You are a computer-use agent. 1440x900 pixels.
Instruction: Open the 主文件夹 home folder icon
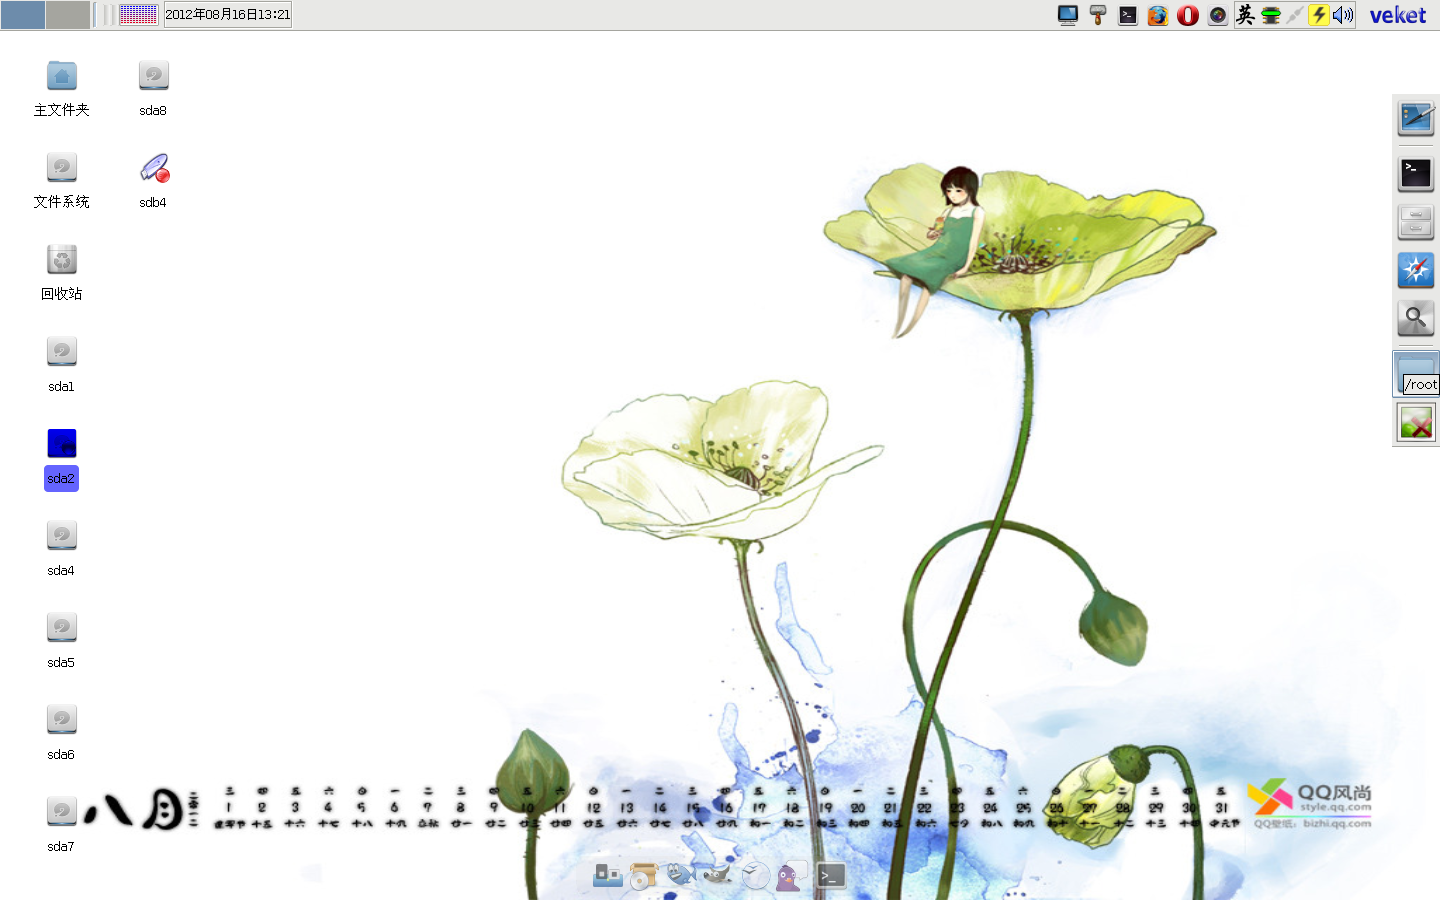click(x=61, y=76)
